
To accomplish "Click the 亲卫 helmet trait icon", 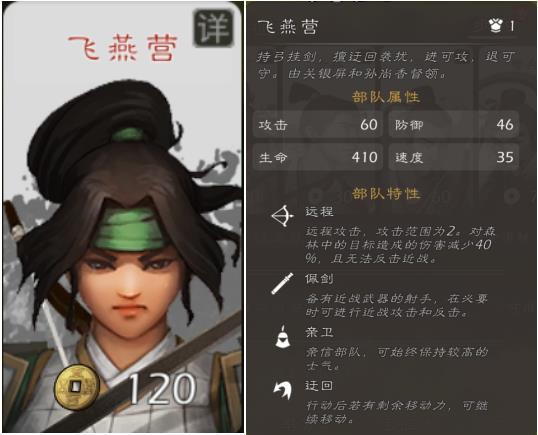I will 283,337.
